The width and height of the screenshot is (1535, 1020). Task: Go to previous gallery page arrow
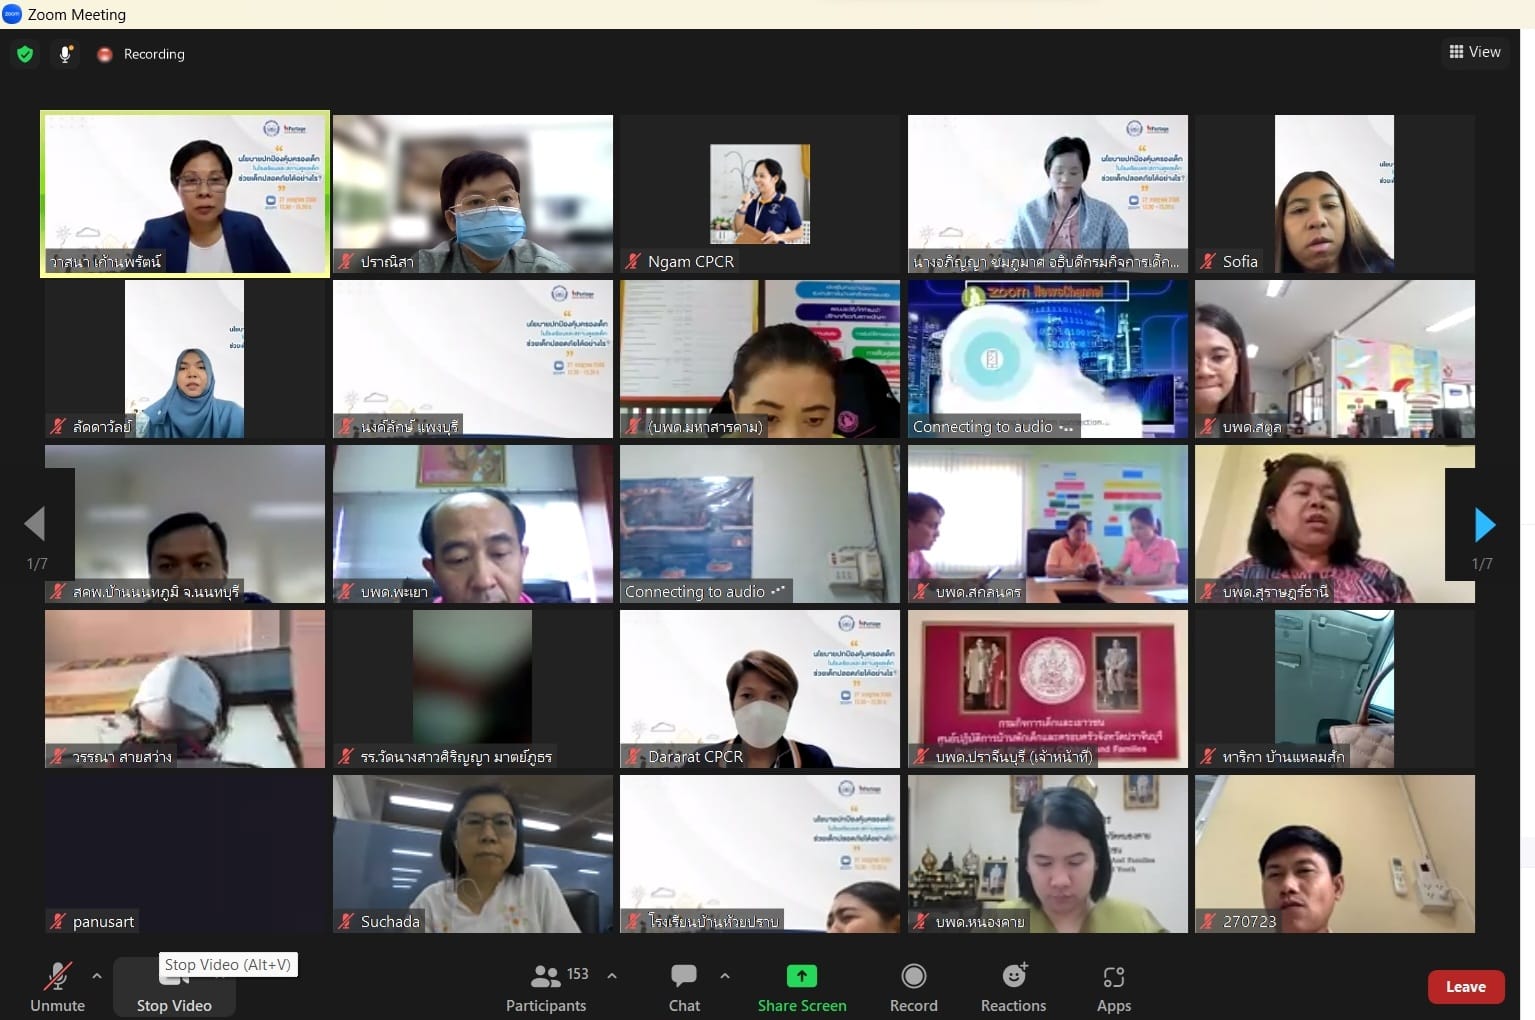click(36, 523)
